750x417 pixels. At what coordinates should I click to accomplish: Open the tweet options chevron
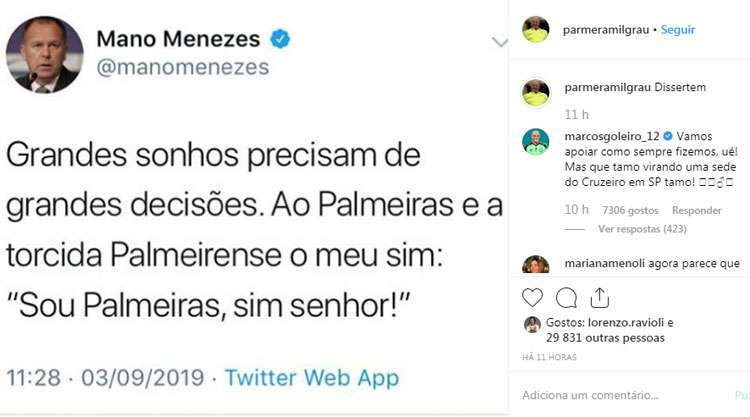[499, 43]
